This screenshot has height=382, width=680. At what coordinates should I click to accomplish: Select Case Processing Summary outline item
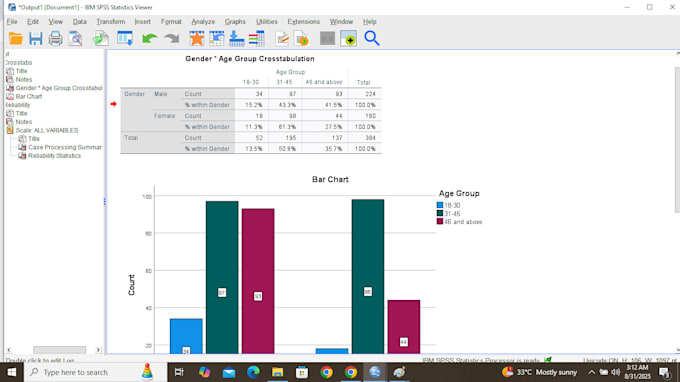click(65, 147)
